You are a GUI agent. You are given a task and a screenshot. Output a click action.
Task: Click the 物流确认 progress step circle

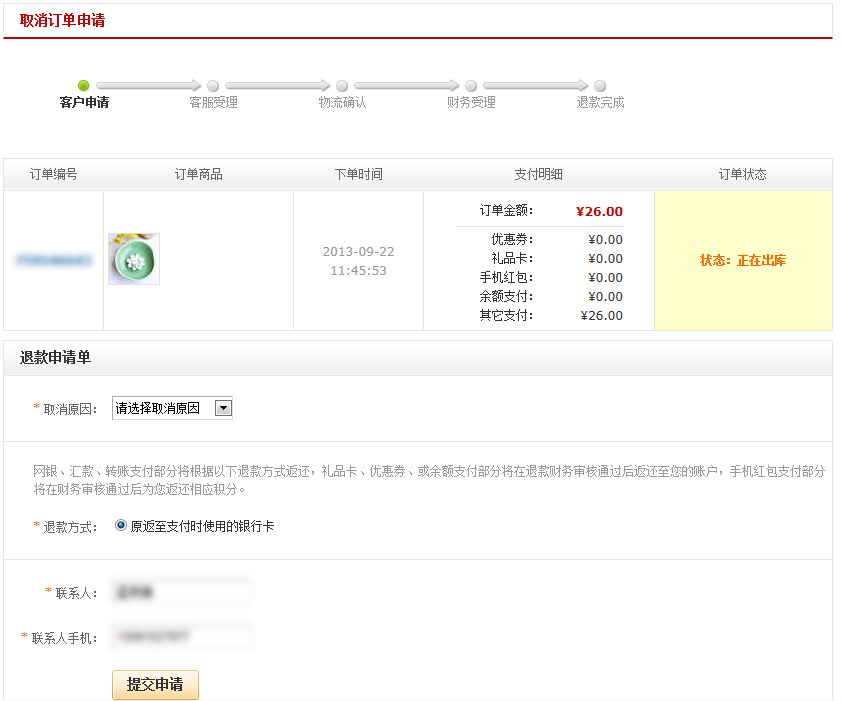point(341,86)
